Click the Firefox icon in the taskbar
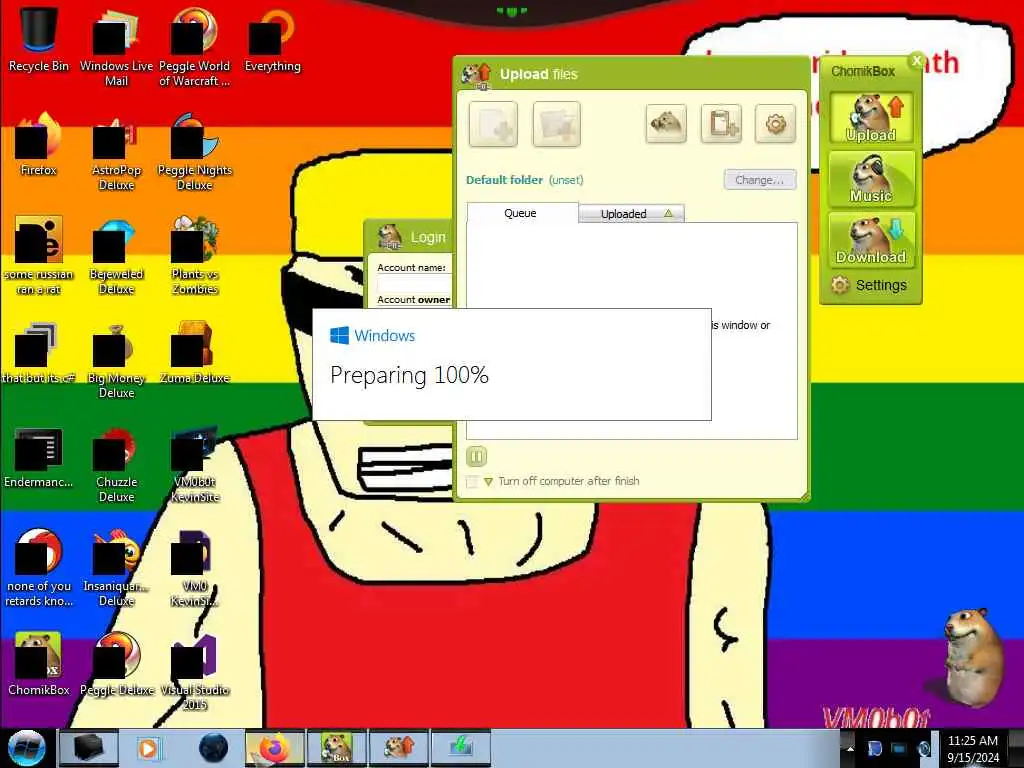Screen dimensions: 1024x768 tap(275, 748)
